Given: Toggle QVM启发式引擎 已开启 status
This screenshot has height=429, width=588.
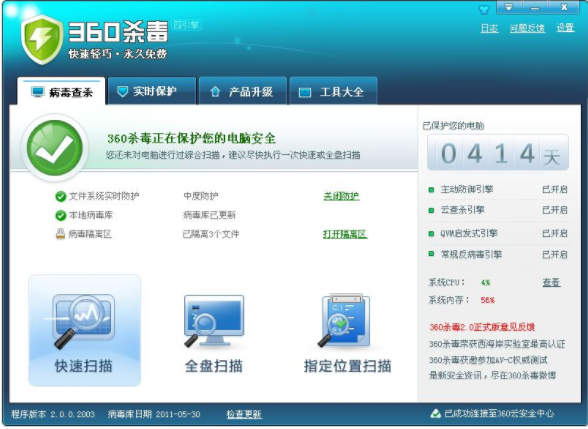Looking at the screenshot, I should tap(555, 233).
